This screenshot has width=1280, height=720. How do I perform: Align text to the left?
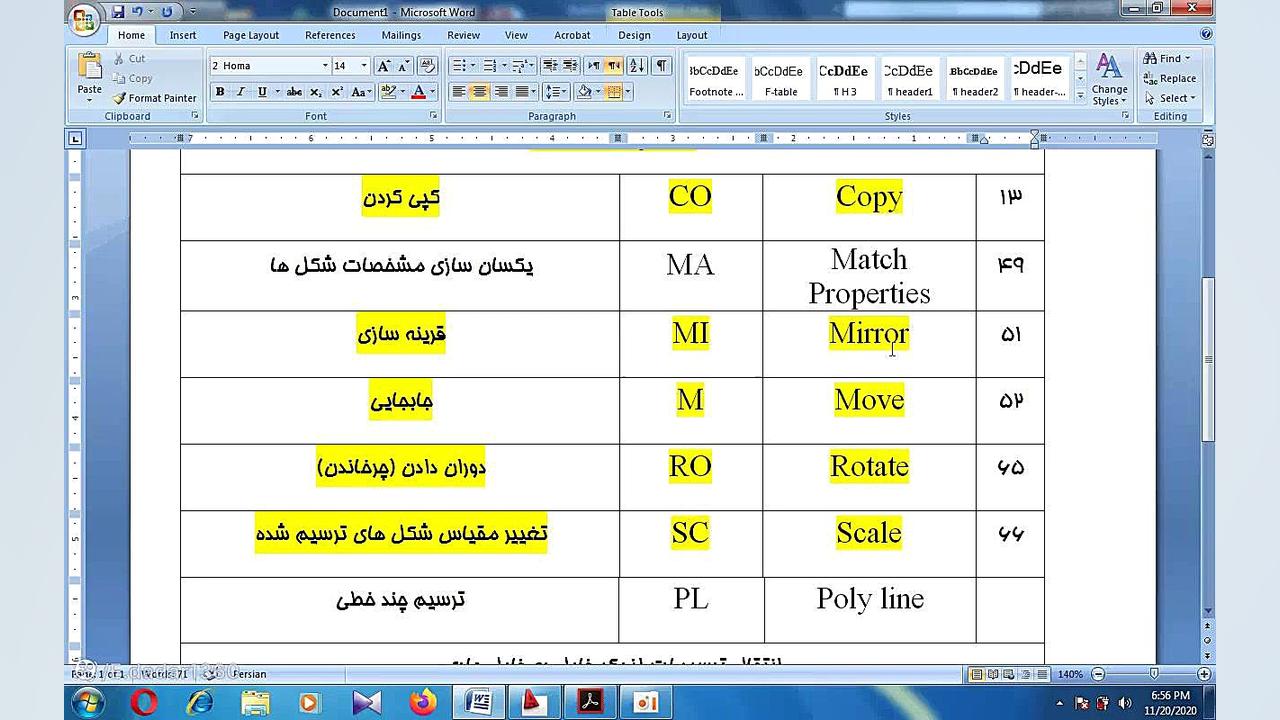click(x=459, y=92)
